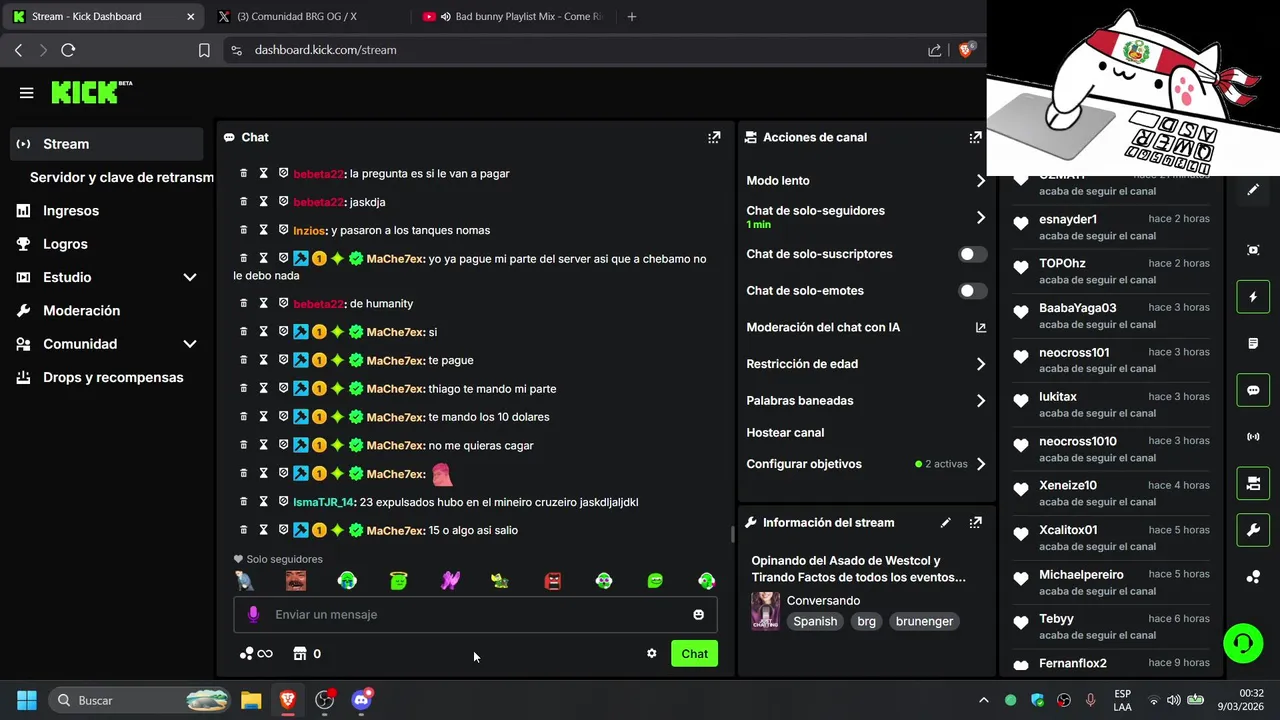
Task: Click the channel points infinity icon
Action: click(256, 653)
